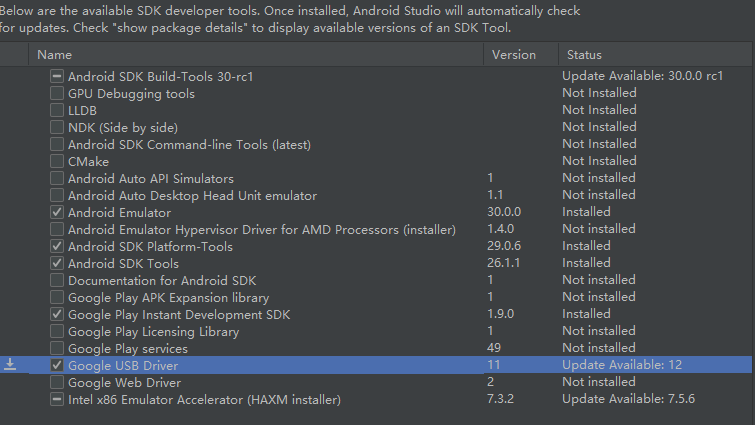
Task: Select the Google Play services row
Action: point(128,348)
